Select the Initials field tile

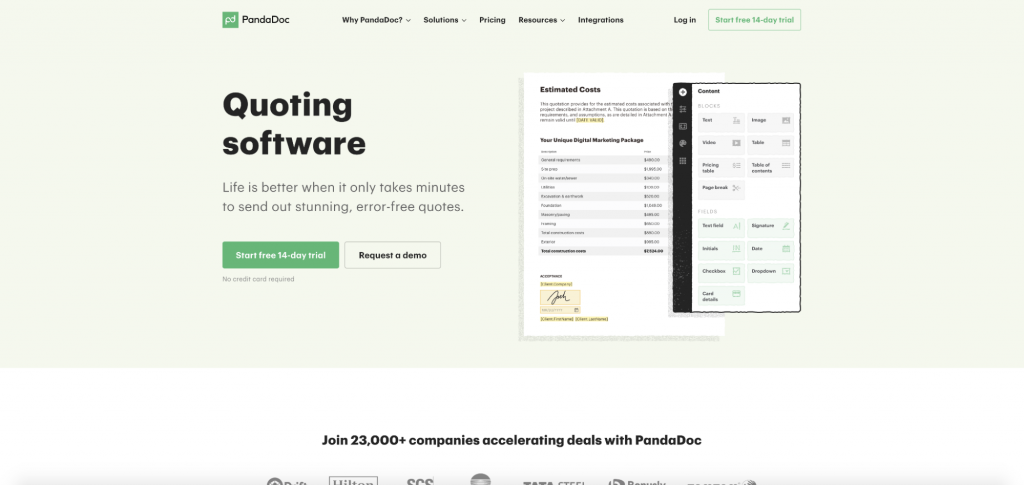pyautogui.click(x=721, y=249)
